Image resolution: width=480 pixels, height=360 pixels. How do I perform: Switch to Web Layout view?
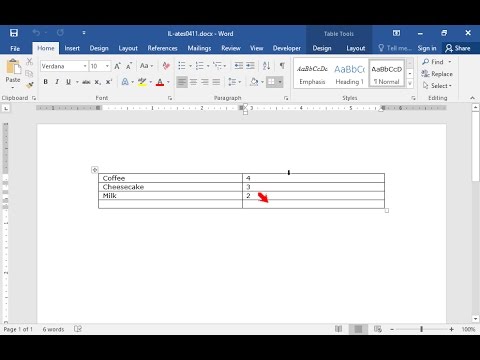point(378,329)
